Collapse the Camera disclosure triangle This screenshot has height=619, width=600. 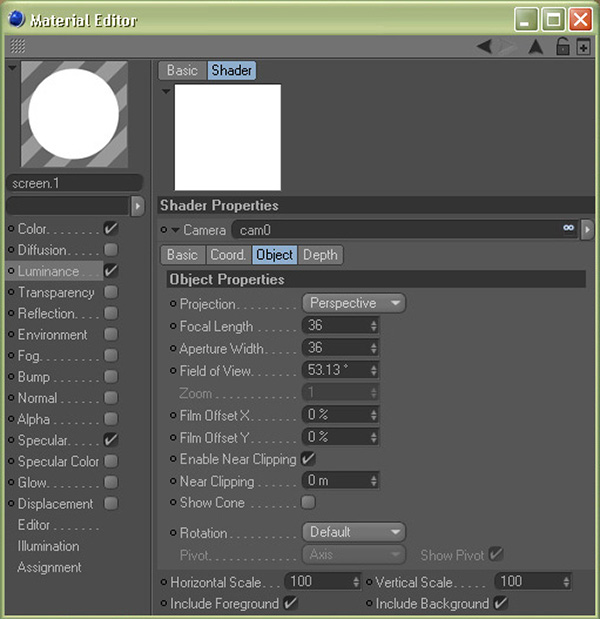point(175,230)
